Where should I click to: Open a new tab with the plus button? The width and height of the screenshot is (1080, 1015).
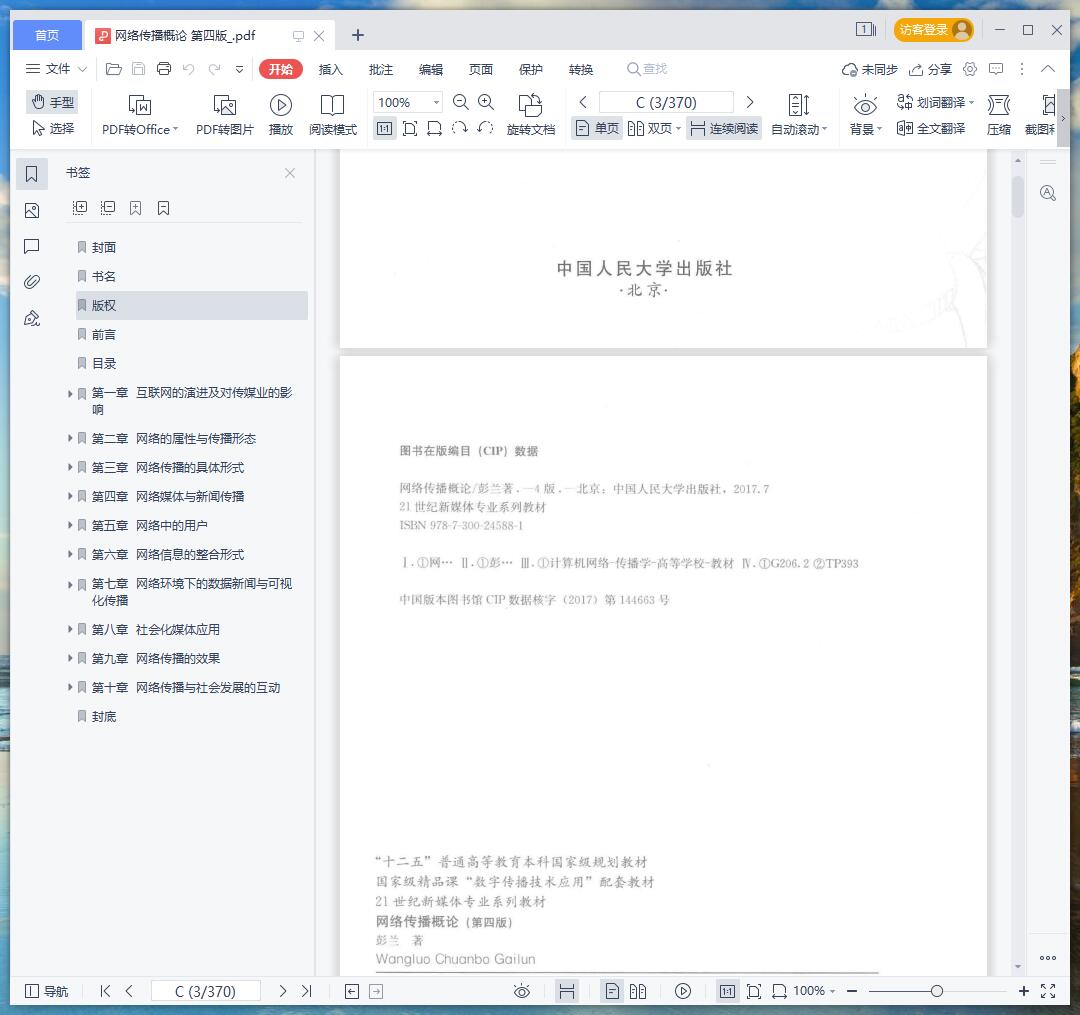coord(358,35)
